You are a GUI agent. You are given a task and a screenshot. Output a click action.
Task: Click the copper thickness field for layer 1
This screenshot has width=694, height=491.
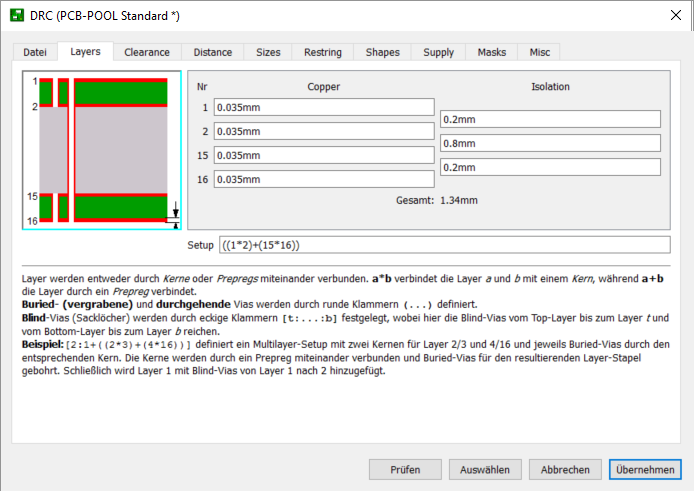point(324,107)
